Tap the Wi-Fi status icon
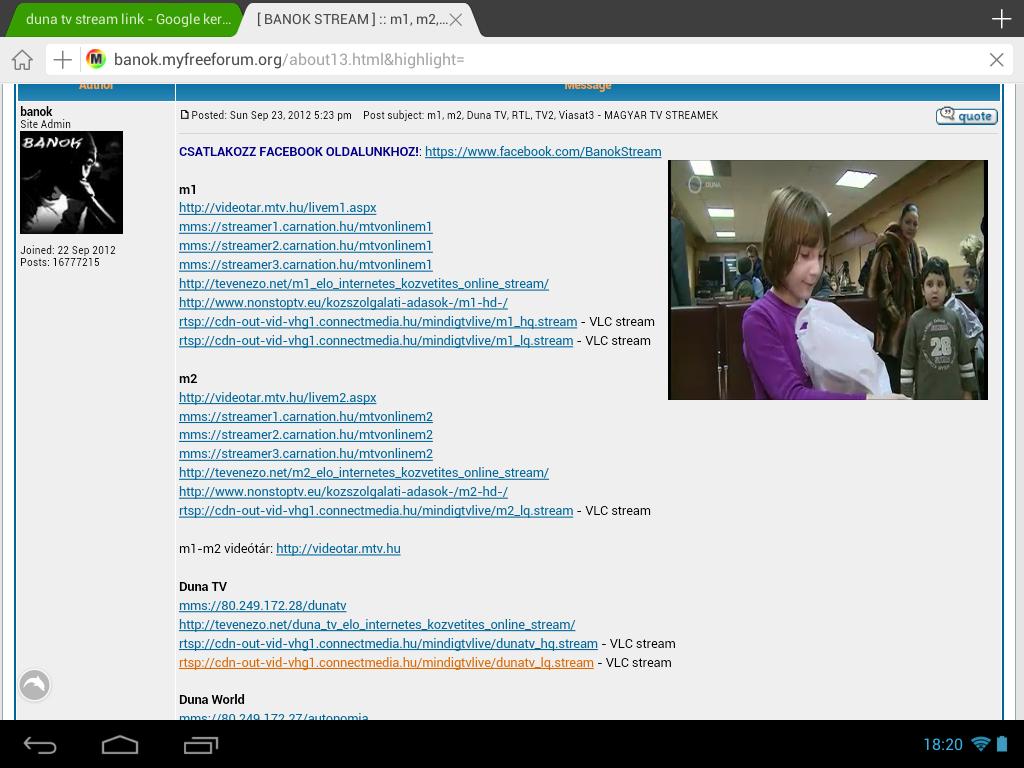The width and height of the screenshot is (1024, 768). (x=980, y=744)
